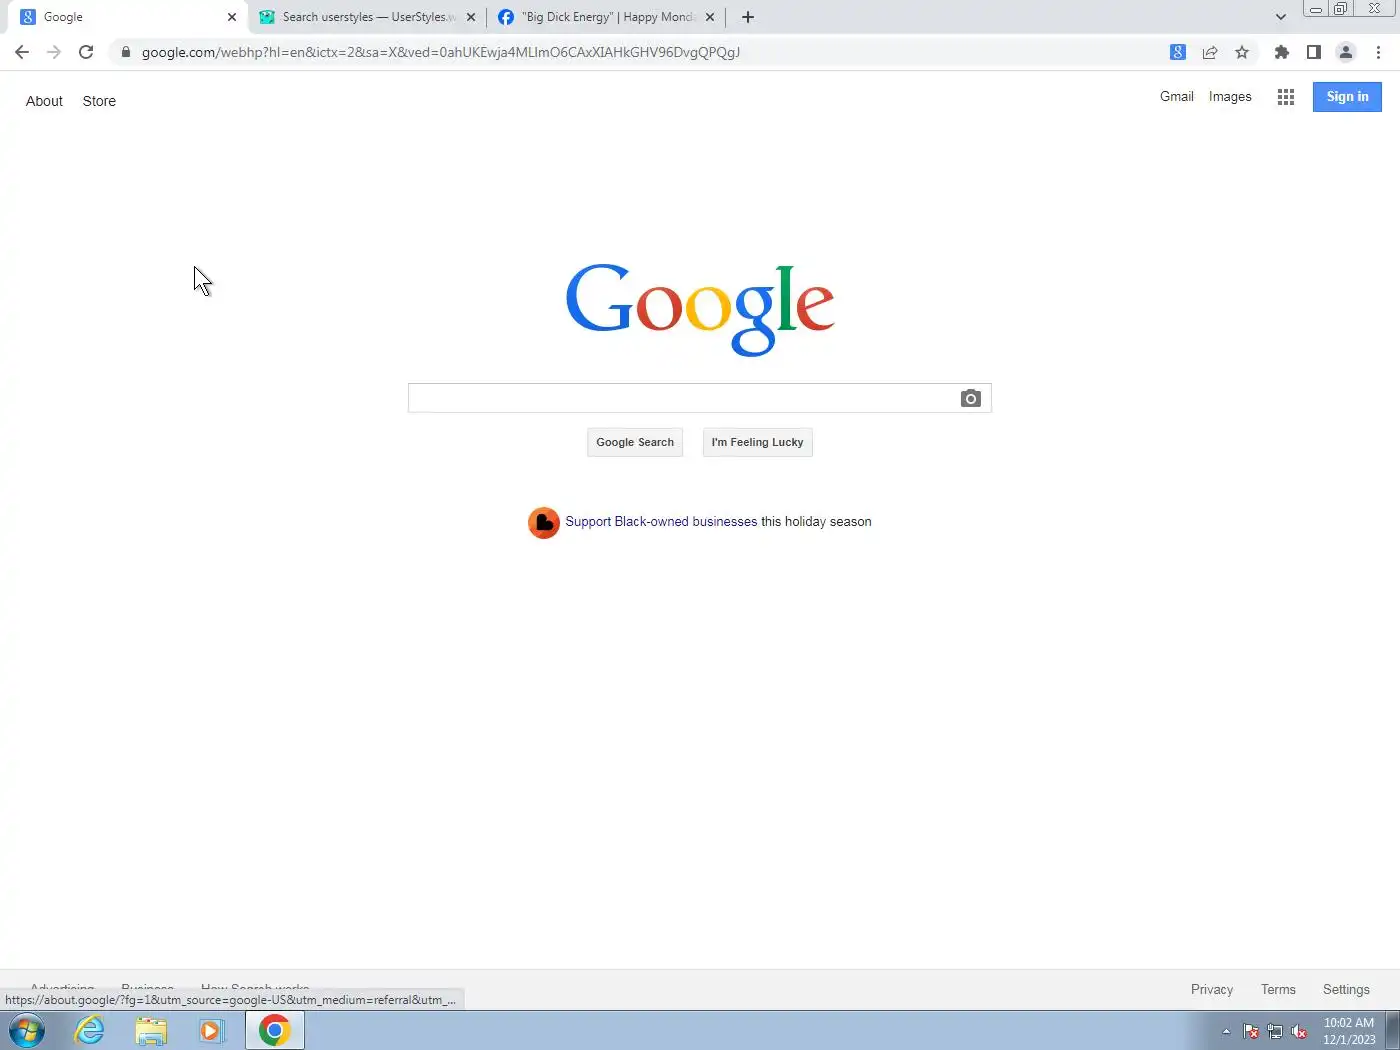View site info via the lock icon
1400x1050 pixels.
pyautogui.click(x=126, y=52)
